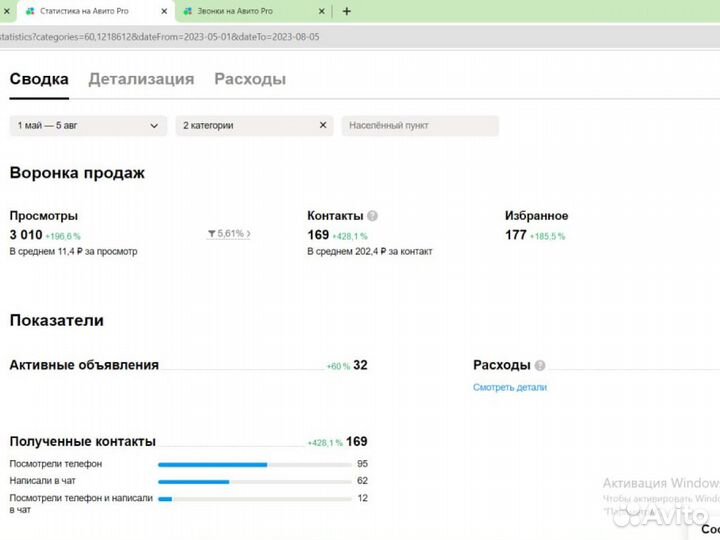Click the Показатели heading
The height and width of the screenshot is (540, 720).
56,320
